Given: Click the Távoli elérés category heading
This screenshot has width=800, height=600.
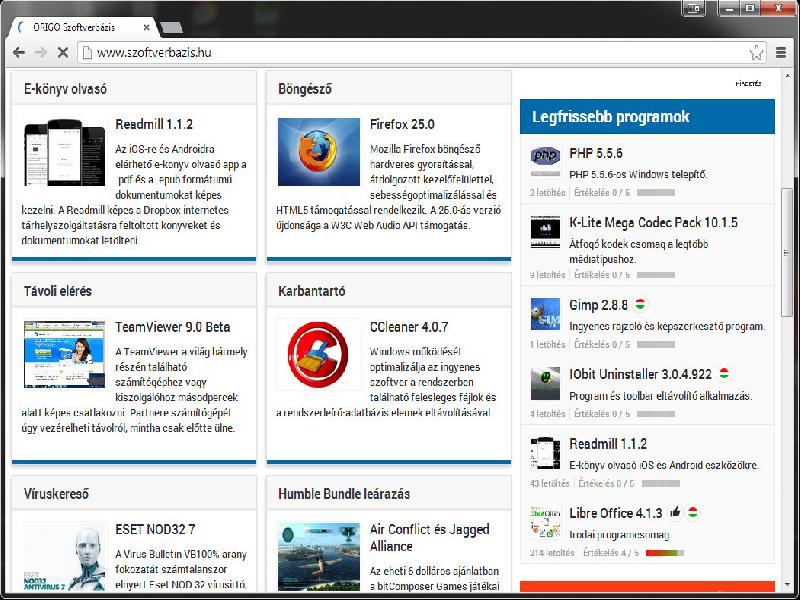Looking at the screenshot, I should tap(58, 291).
